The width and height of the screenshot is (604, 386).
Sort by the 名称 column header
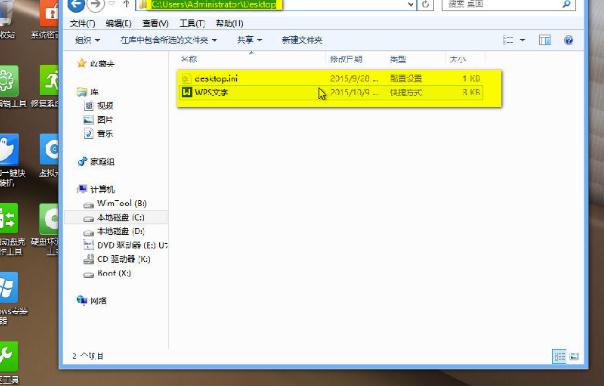coord(189,59)
